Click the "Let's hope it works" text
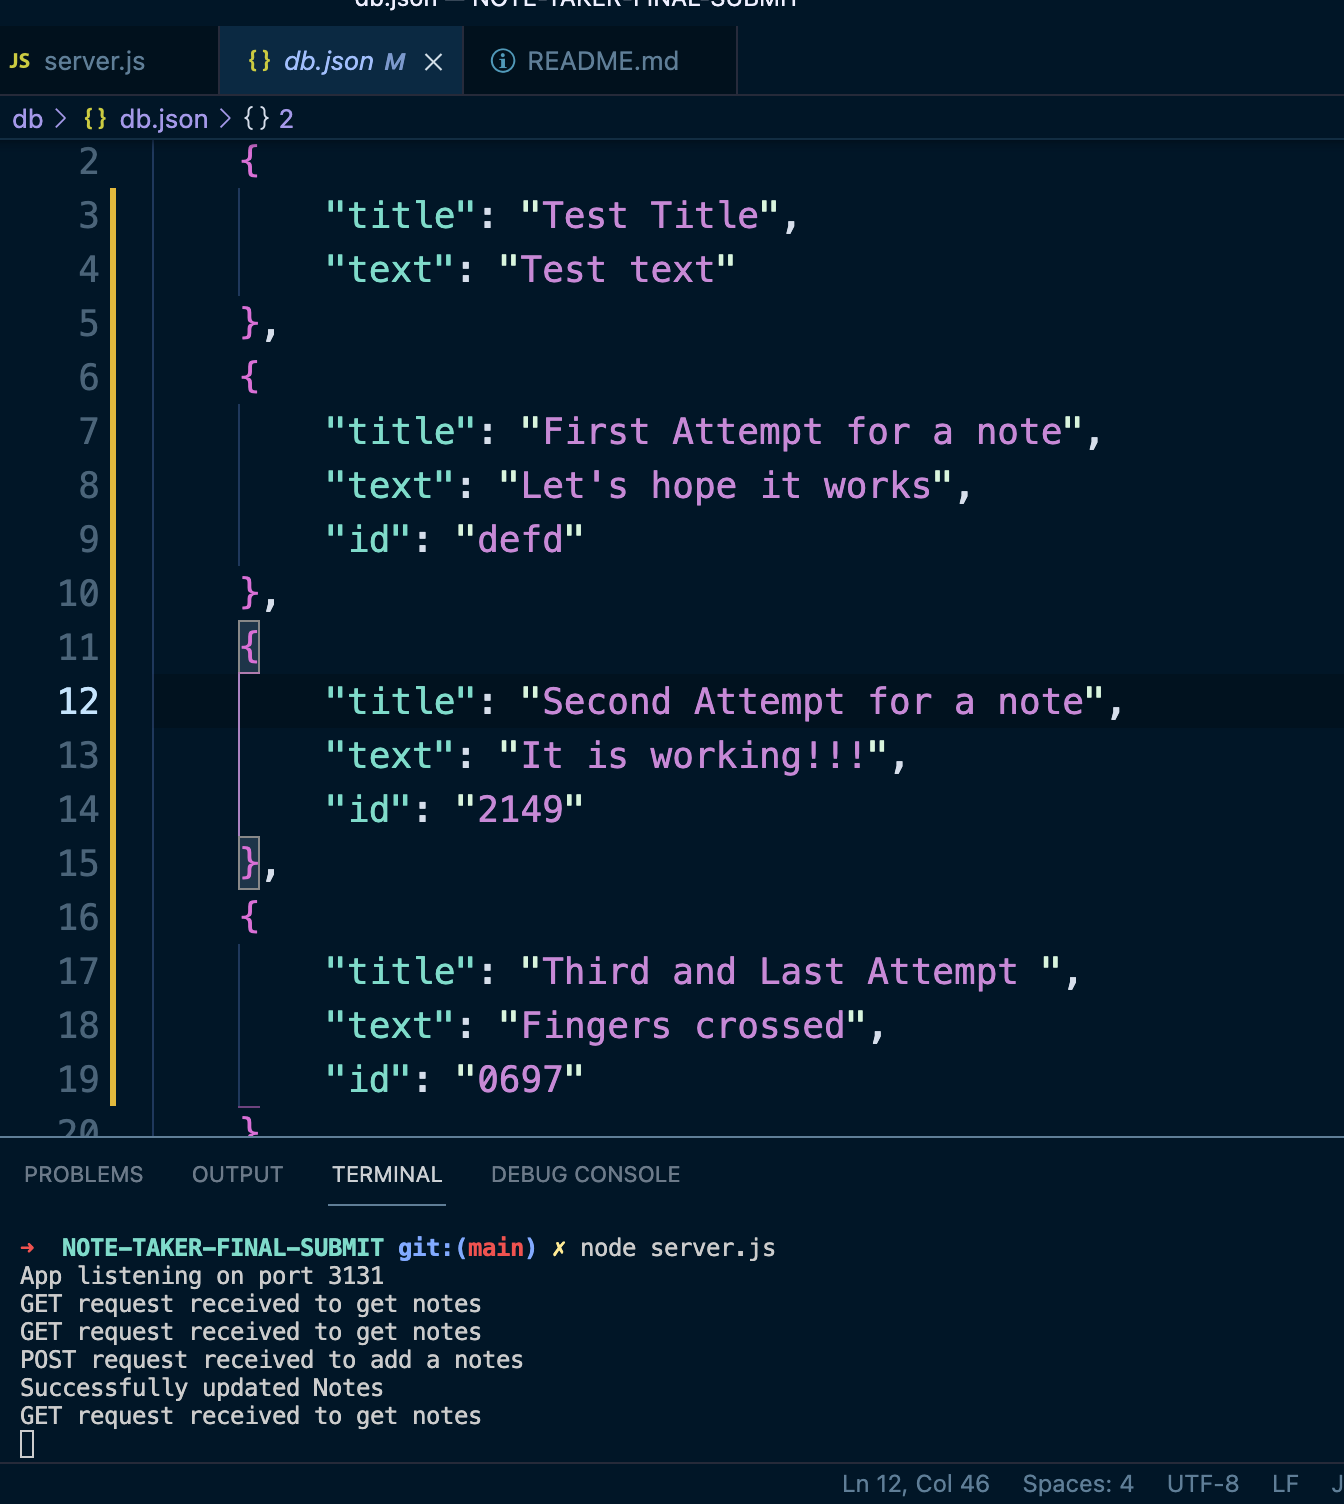This screenshot has width=1344, height=1504. pos(725,486)
